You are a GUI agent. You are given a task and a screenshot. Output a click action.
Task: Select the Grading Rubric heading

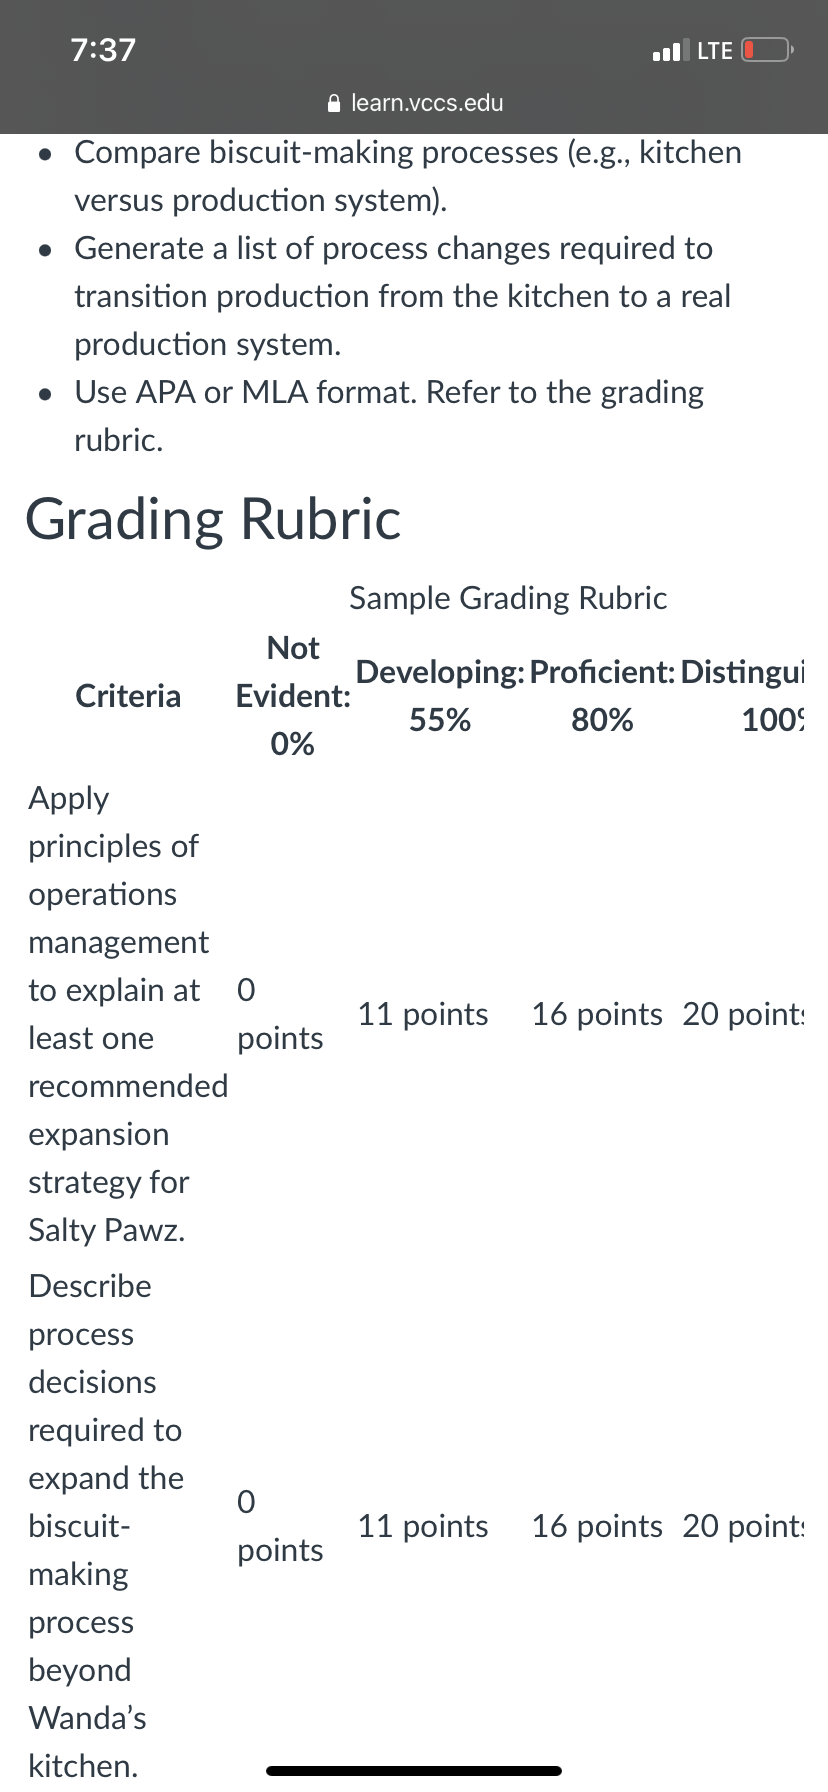click(213, 519)
